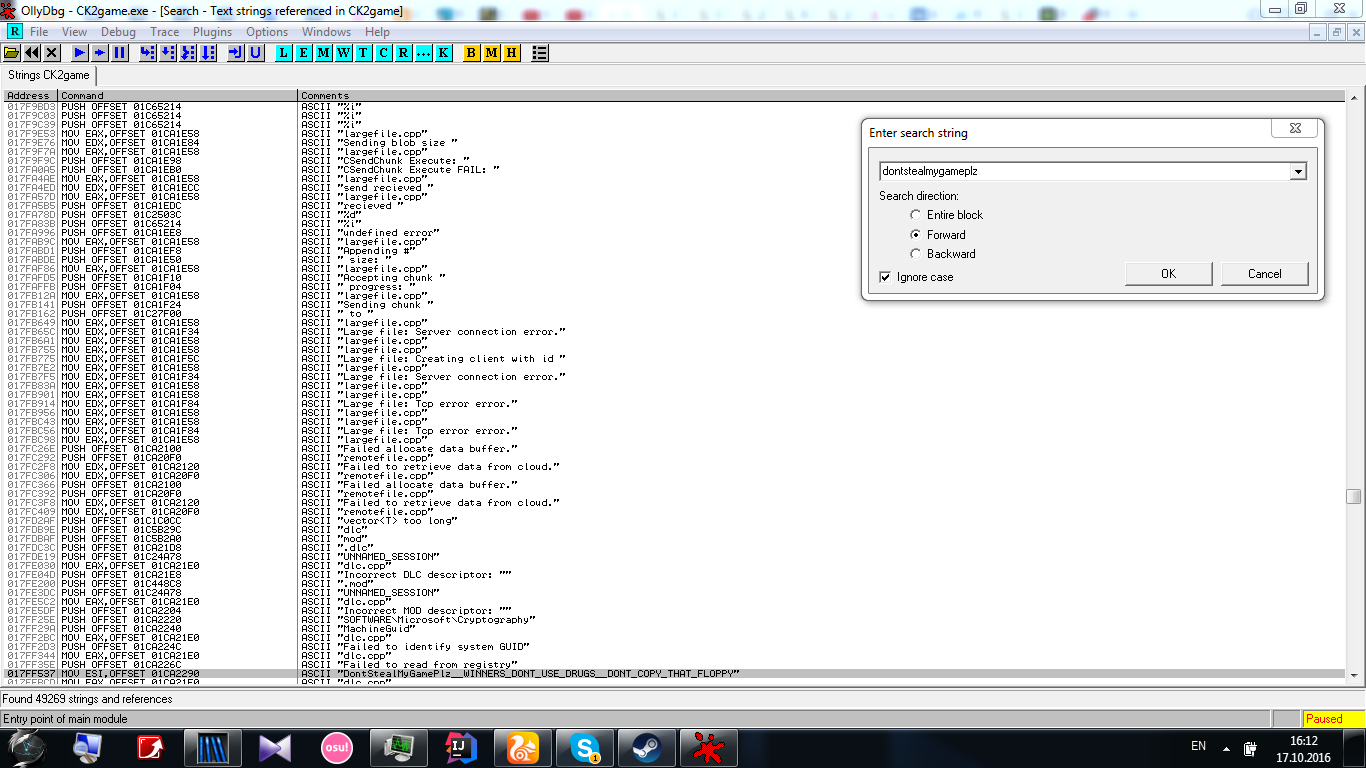
Task: Click into the search string input field
Action: 1084,171
